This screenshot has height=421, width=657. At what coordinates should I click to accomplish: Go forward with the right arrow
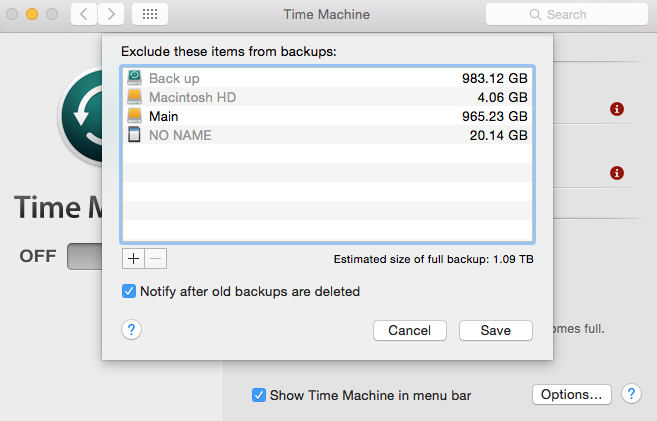(x=111, y=14)
